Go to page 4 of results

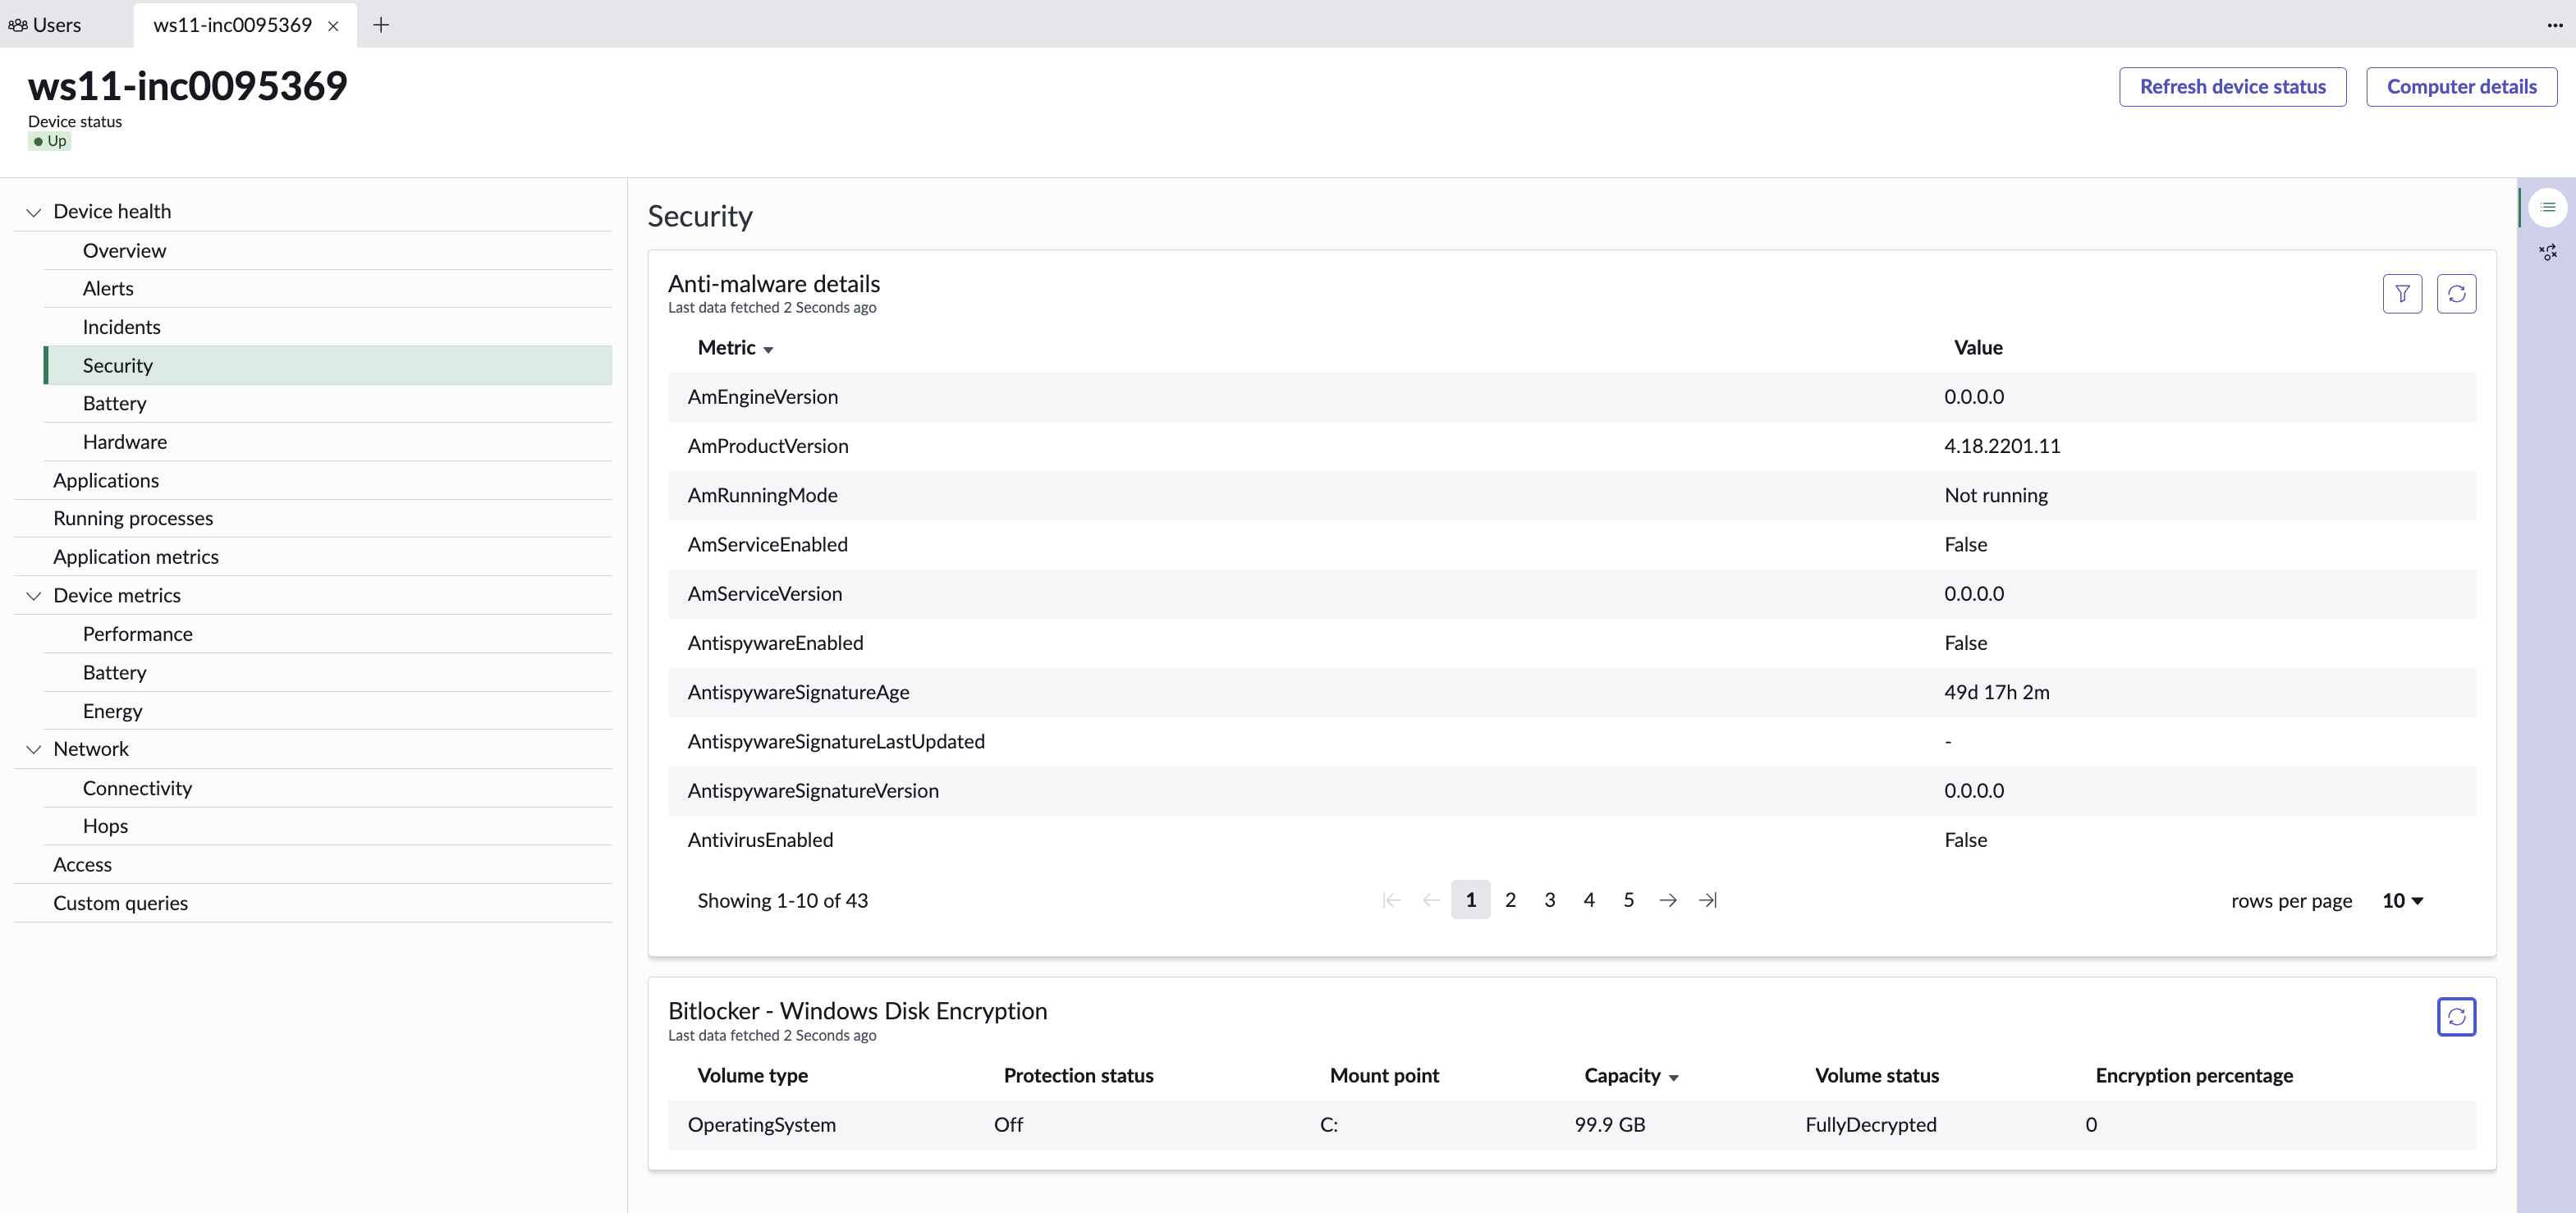[x=1589, y=900]
